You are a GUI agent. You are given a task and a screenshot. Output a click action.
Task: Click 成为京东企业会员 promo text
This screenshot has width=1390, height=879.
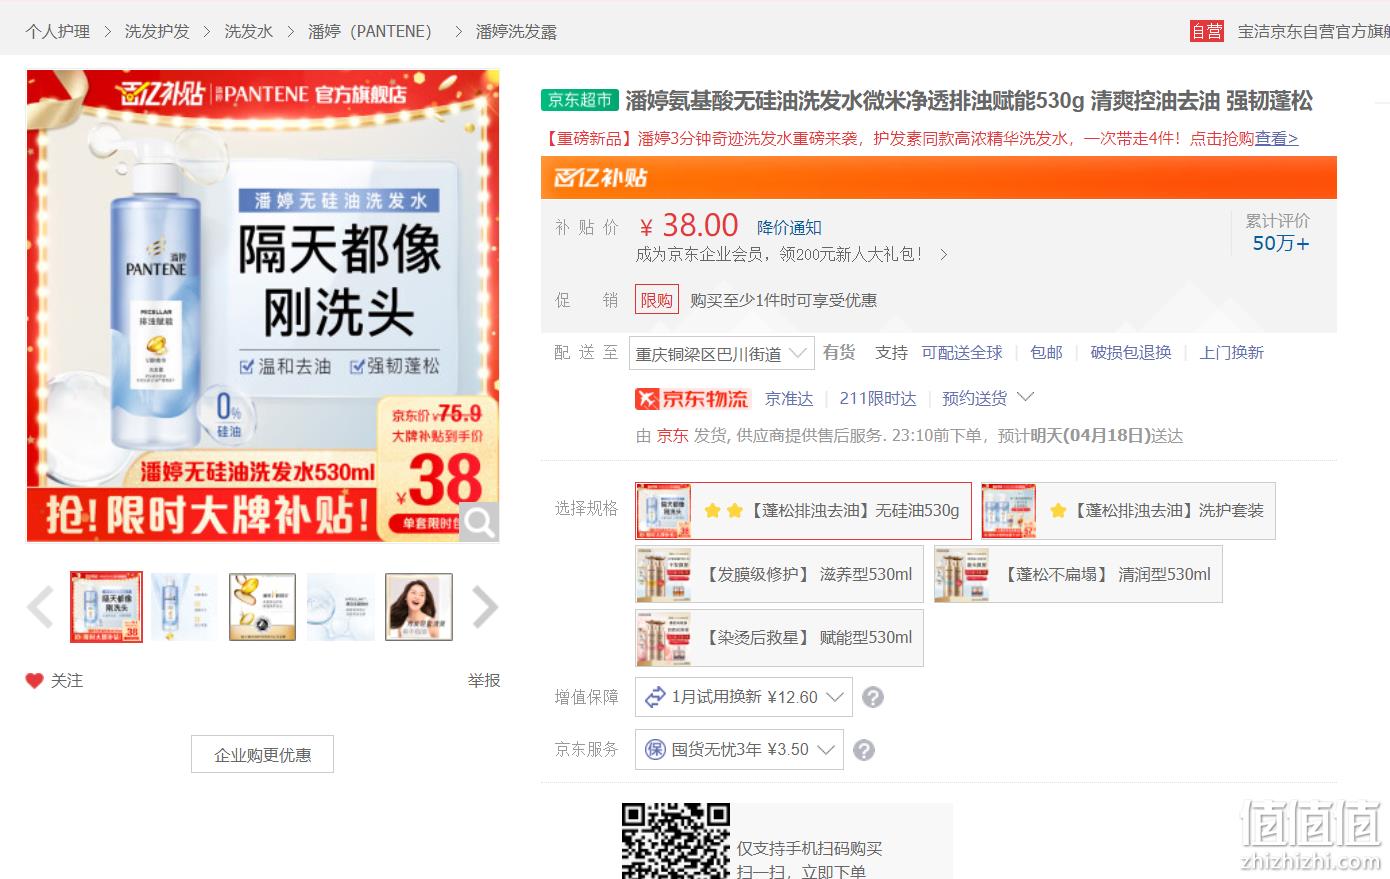(x=780, y=255)
